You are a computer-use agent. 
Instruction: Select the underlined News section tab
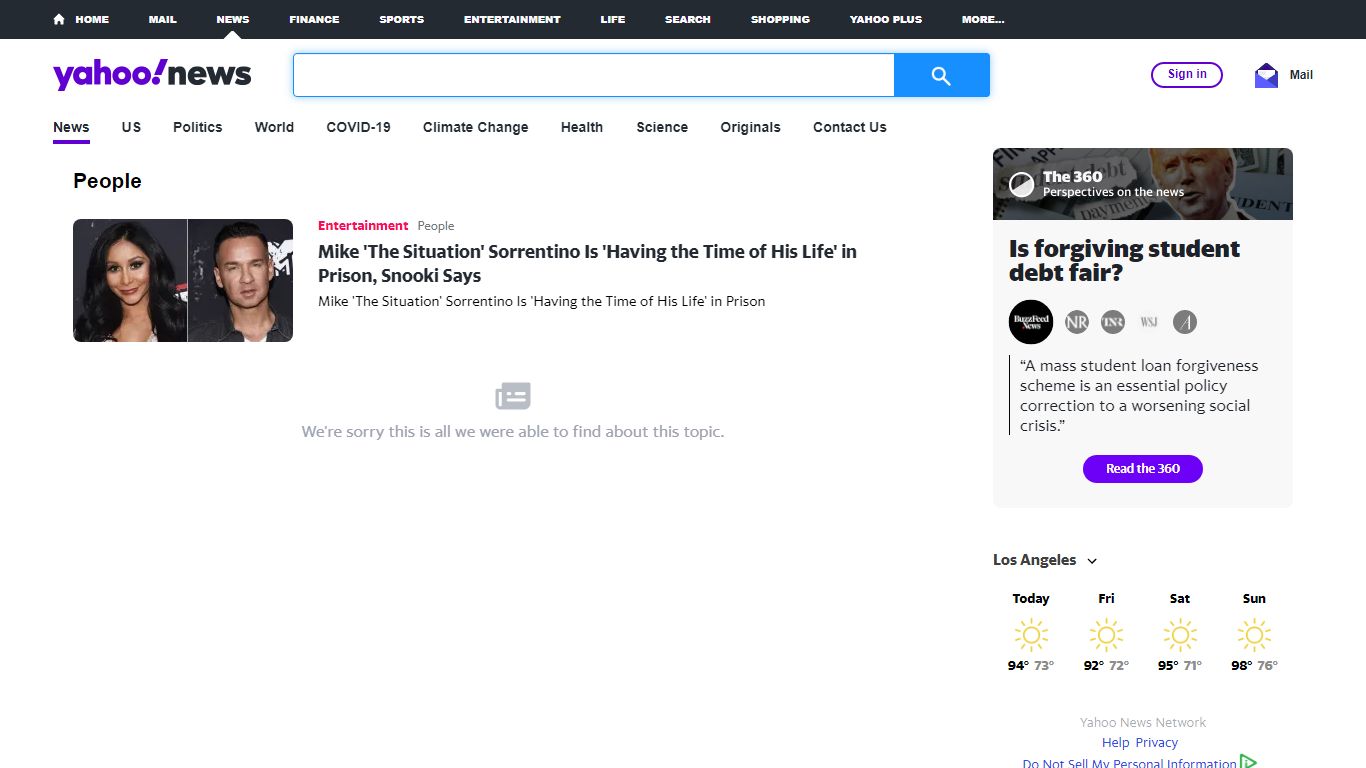click(x=71, y=127)
